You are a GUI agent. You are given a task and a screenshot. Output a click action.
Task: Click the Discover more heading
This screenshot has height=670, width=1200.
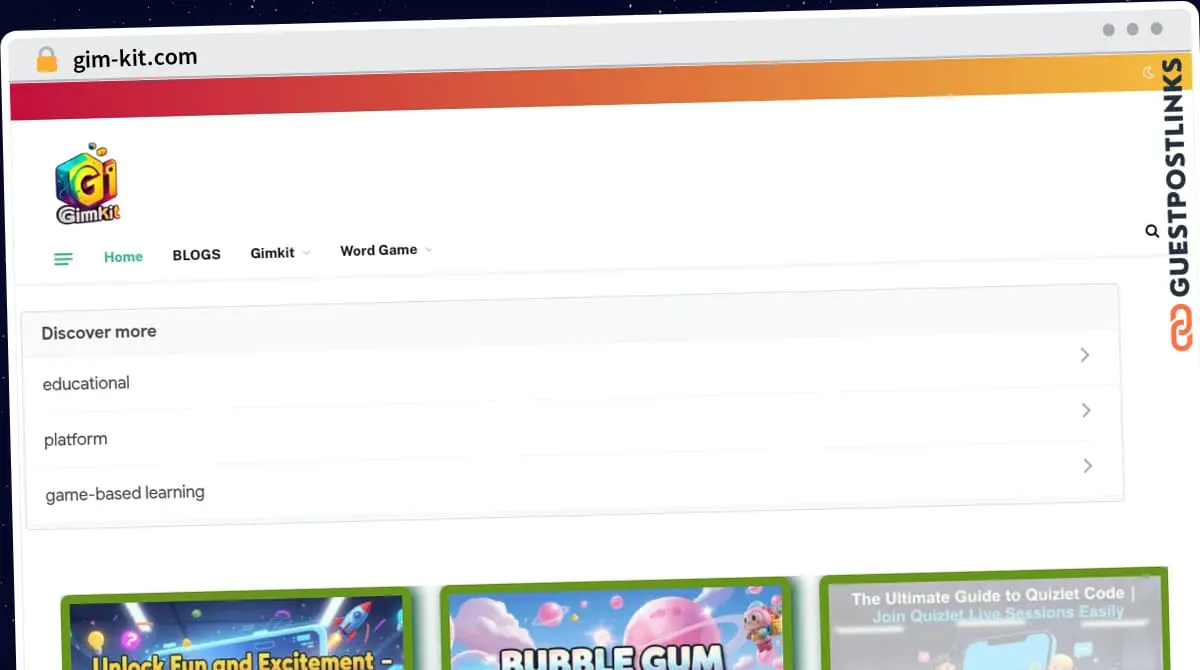pos(99,332)
